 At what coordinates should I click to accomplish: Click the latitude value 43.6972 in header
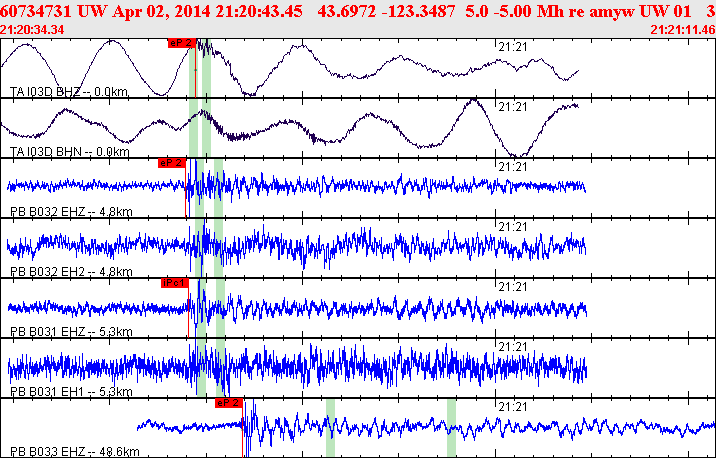[347, 11]
